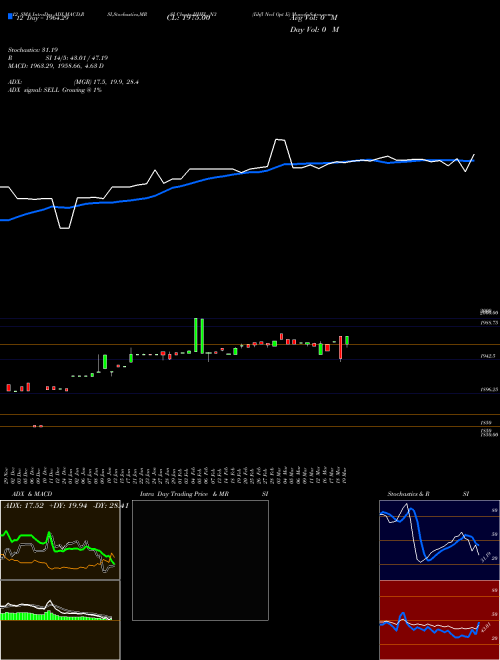
Task: Click the rotated 31.19 value in Stochastics panel
Action: point(484,558)
